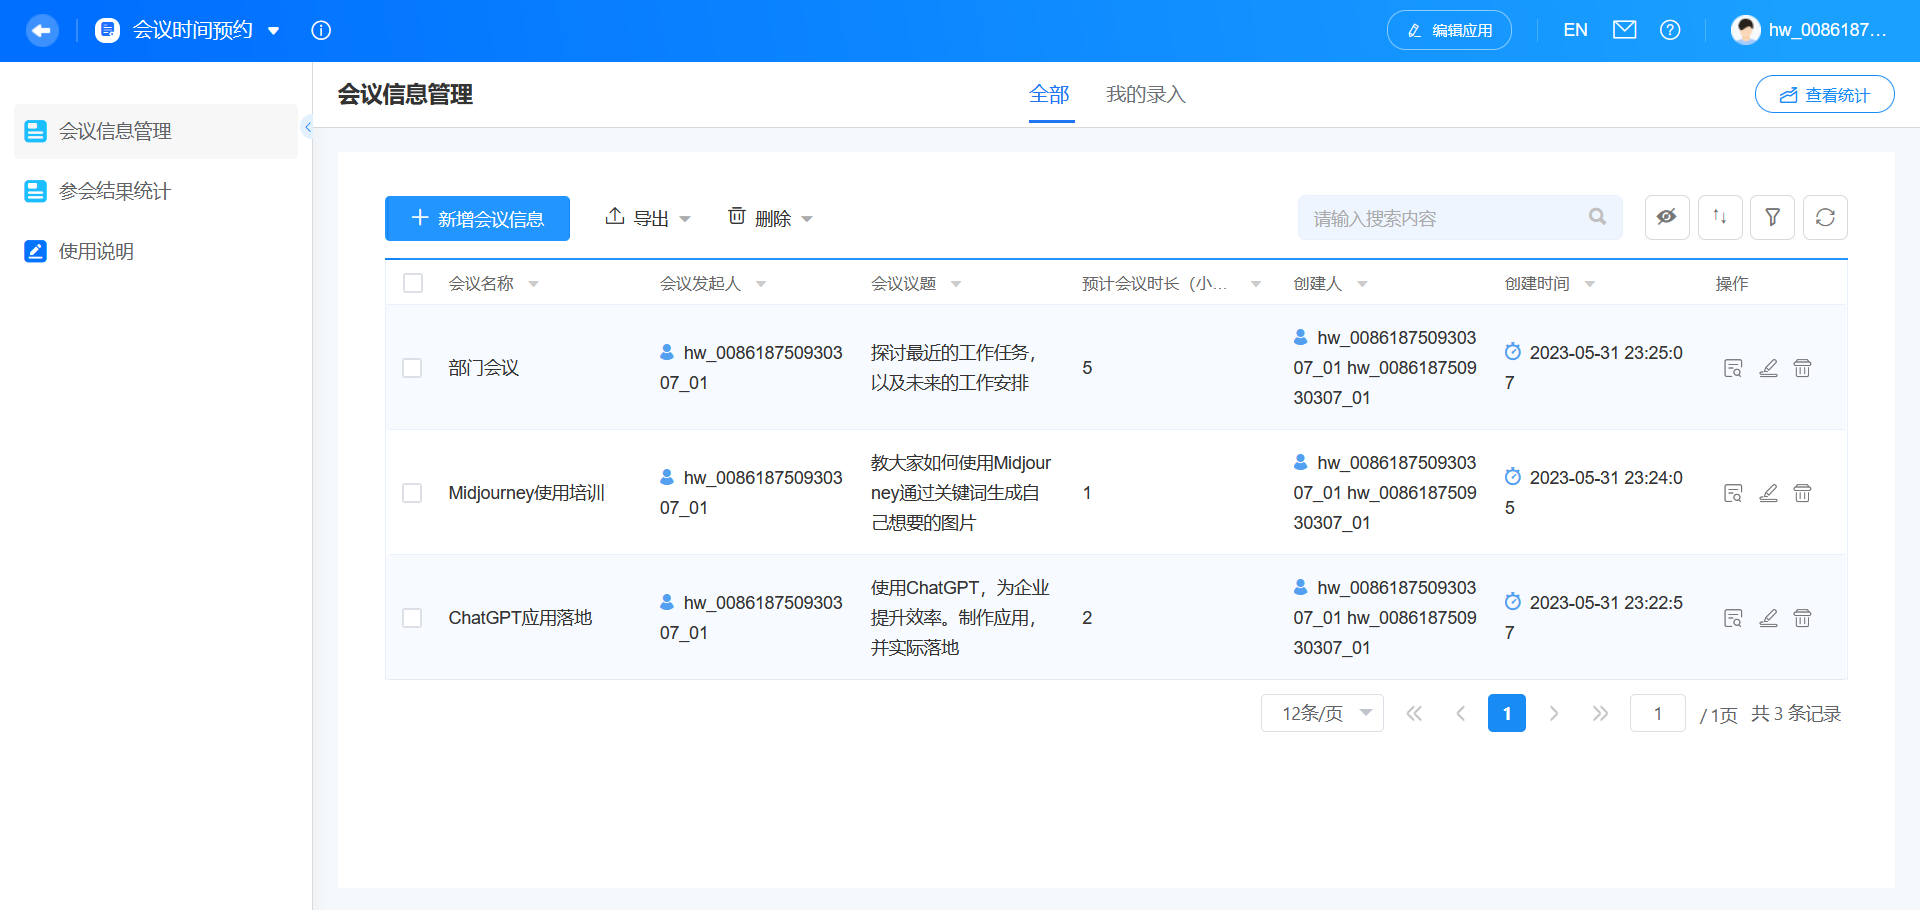Click the sort order icon beside the search bar
1920x910 pixels.
click(x=1719, y=217)
